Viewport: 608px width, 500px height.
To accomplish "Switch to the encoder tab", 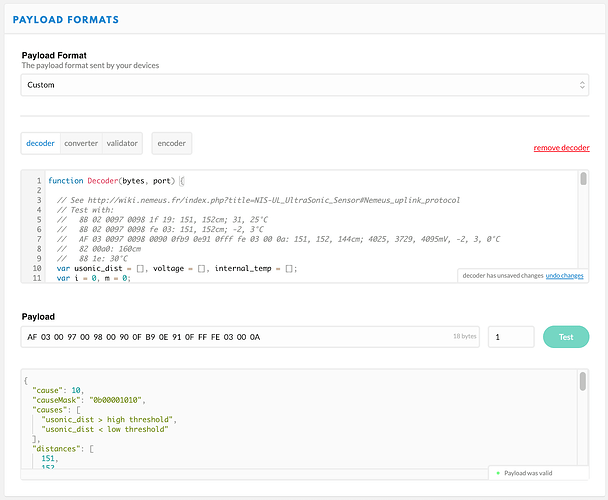I will 171,143.
